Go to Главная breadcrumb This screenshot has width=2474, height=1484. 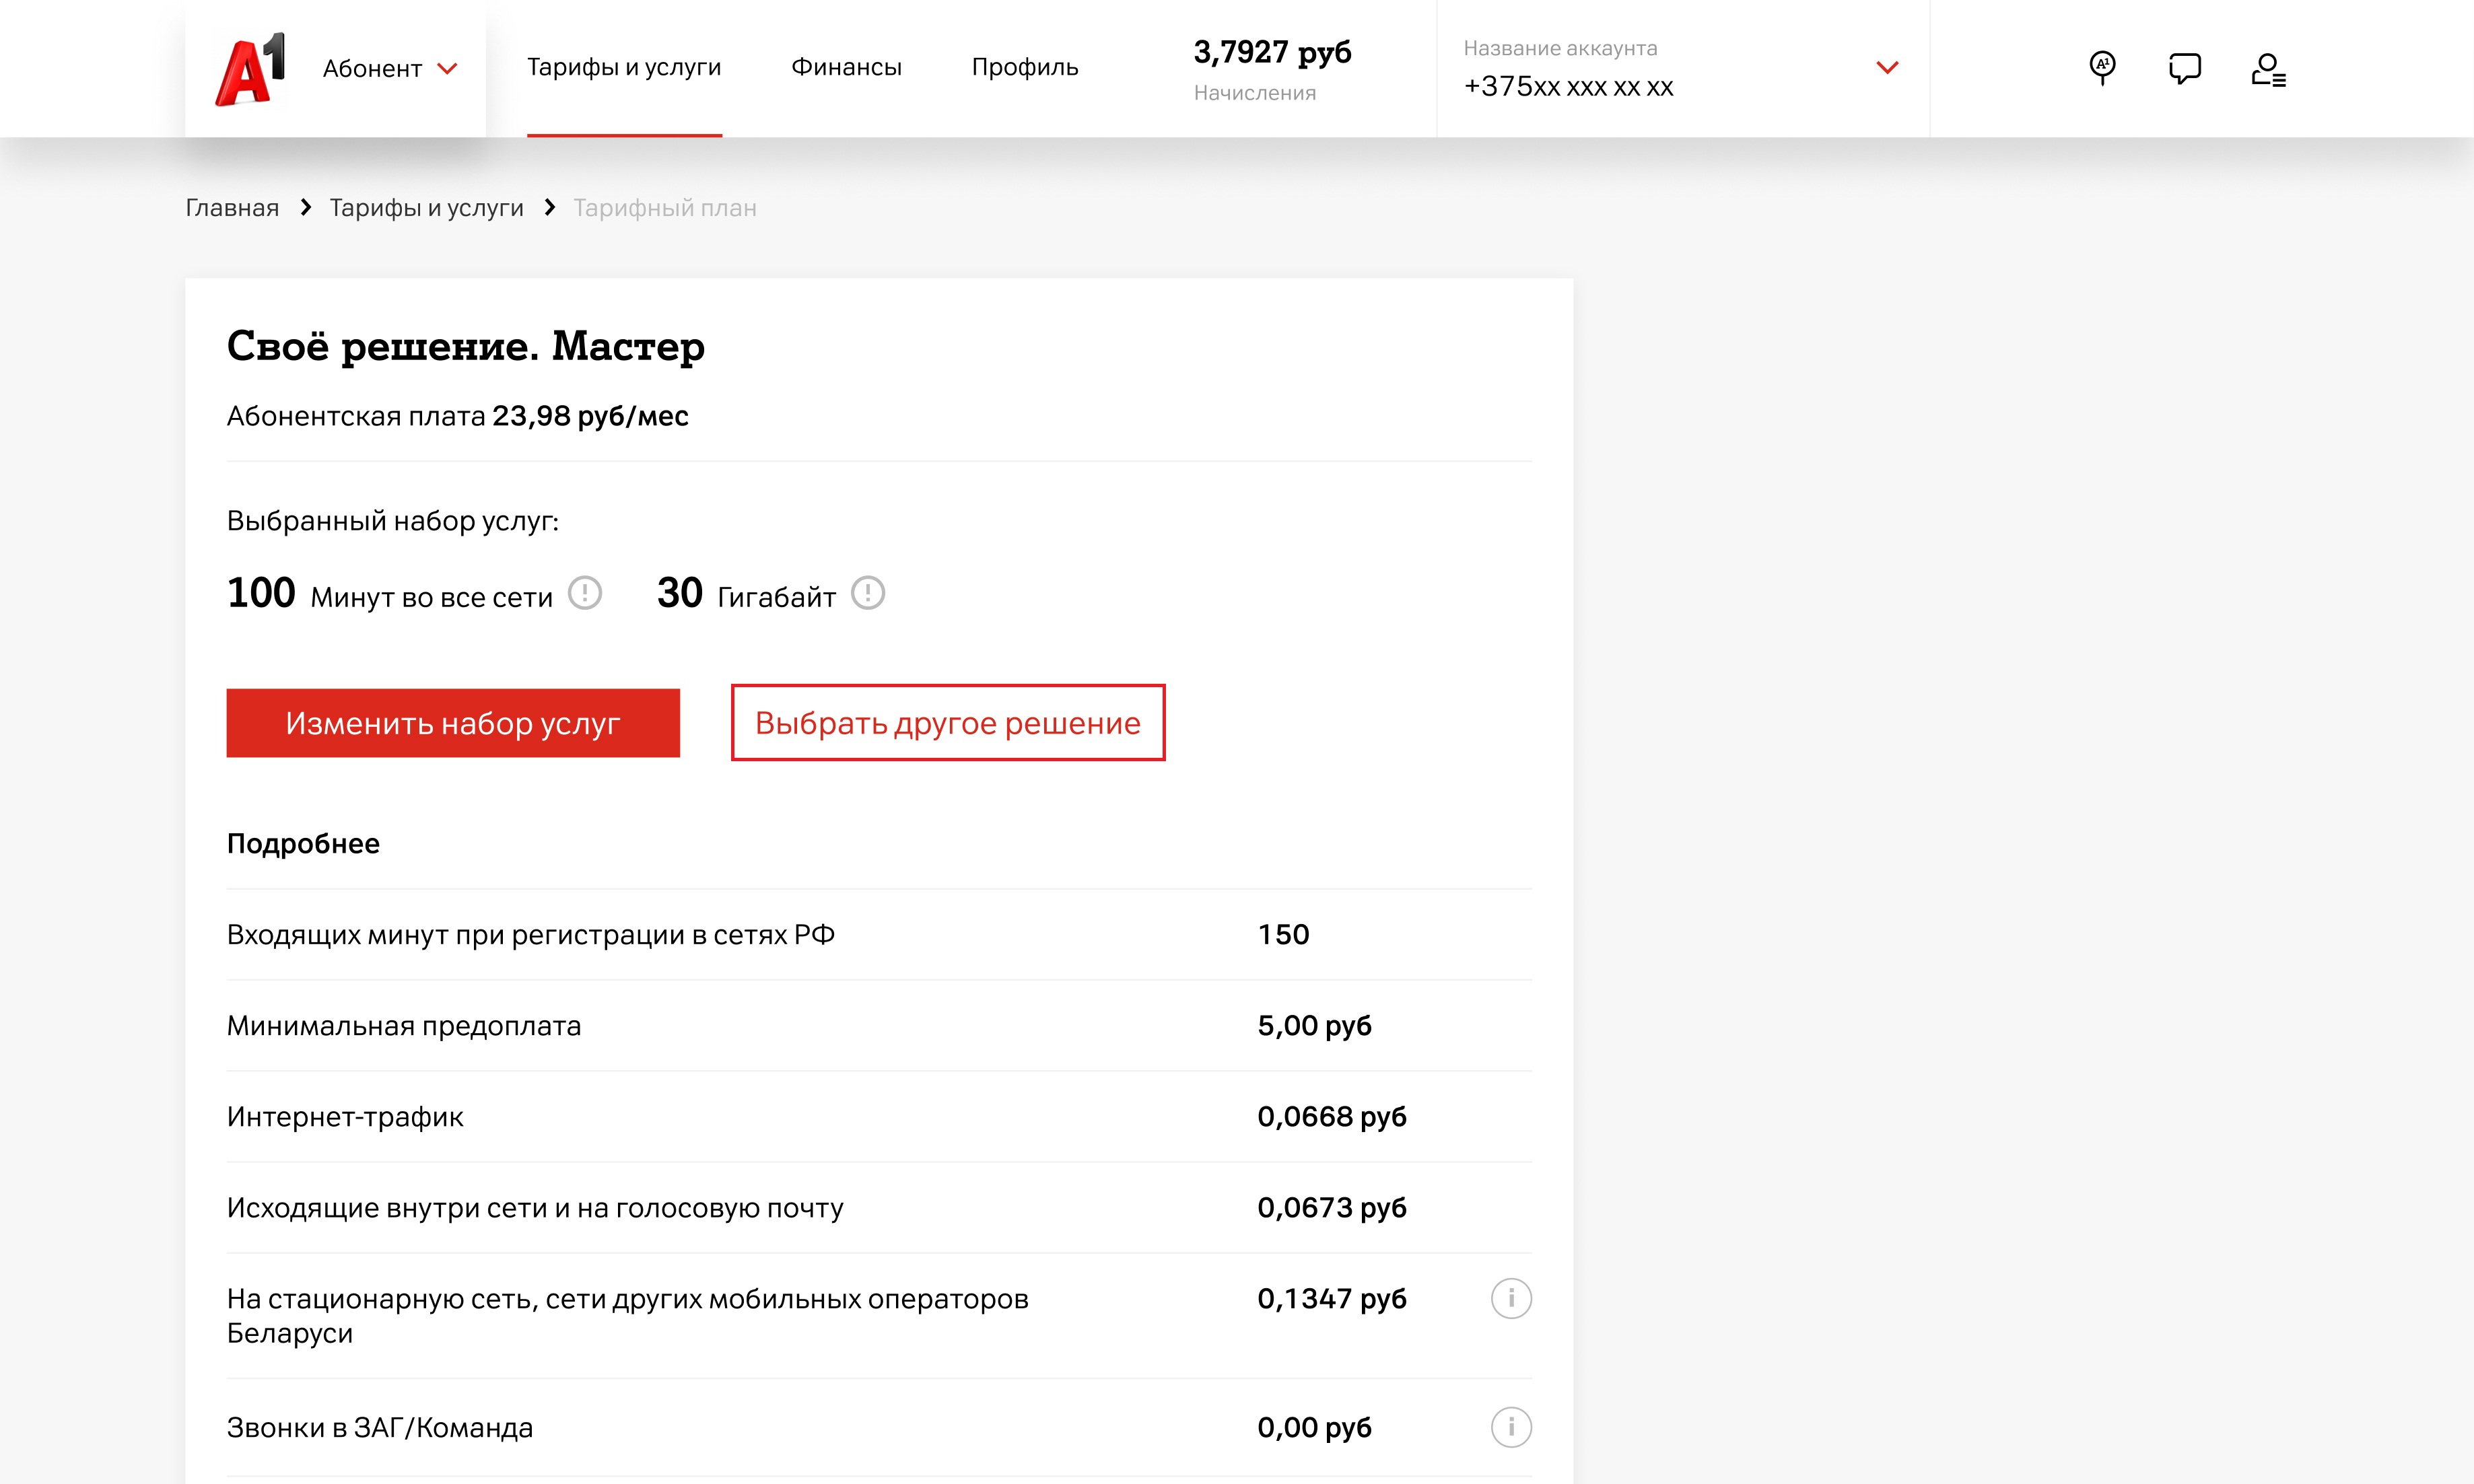[x=232, y=208]
